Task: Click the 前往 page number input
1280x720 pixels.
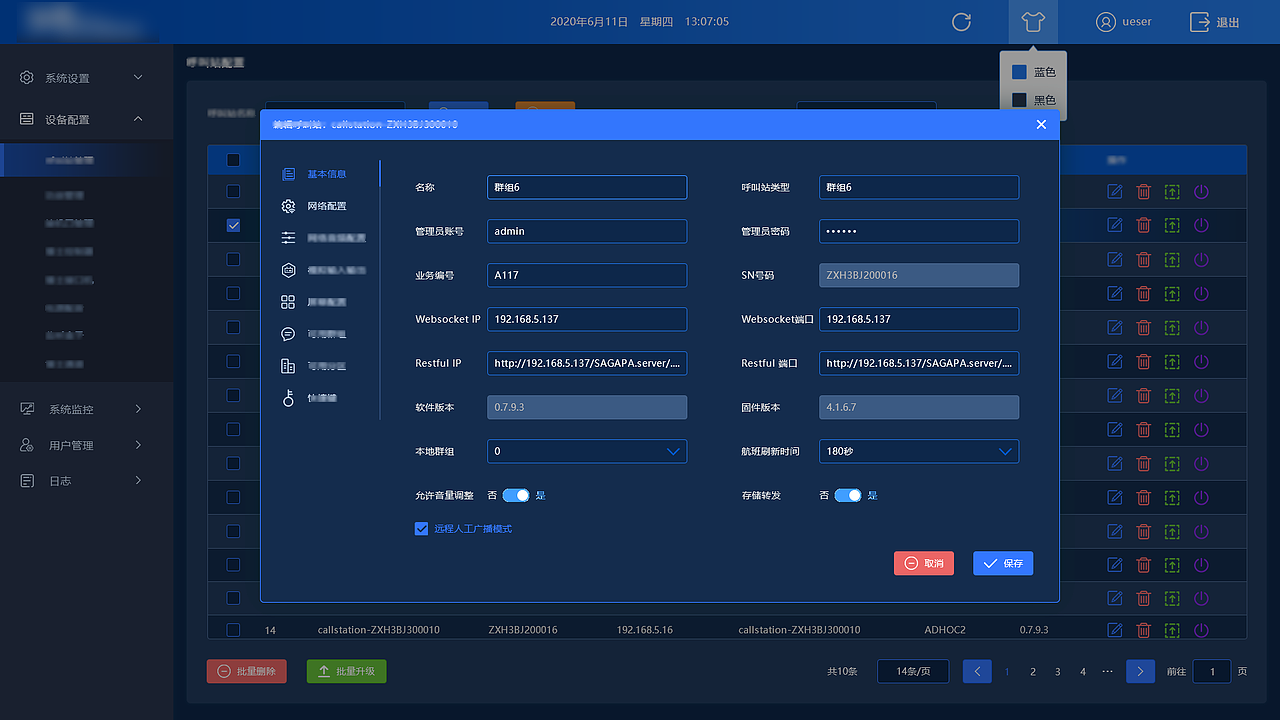Action: click(x=1213, y=672)
